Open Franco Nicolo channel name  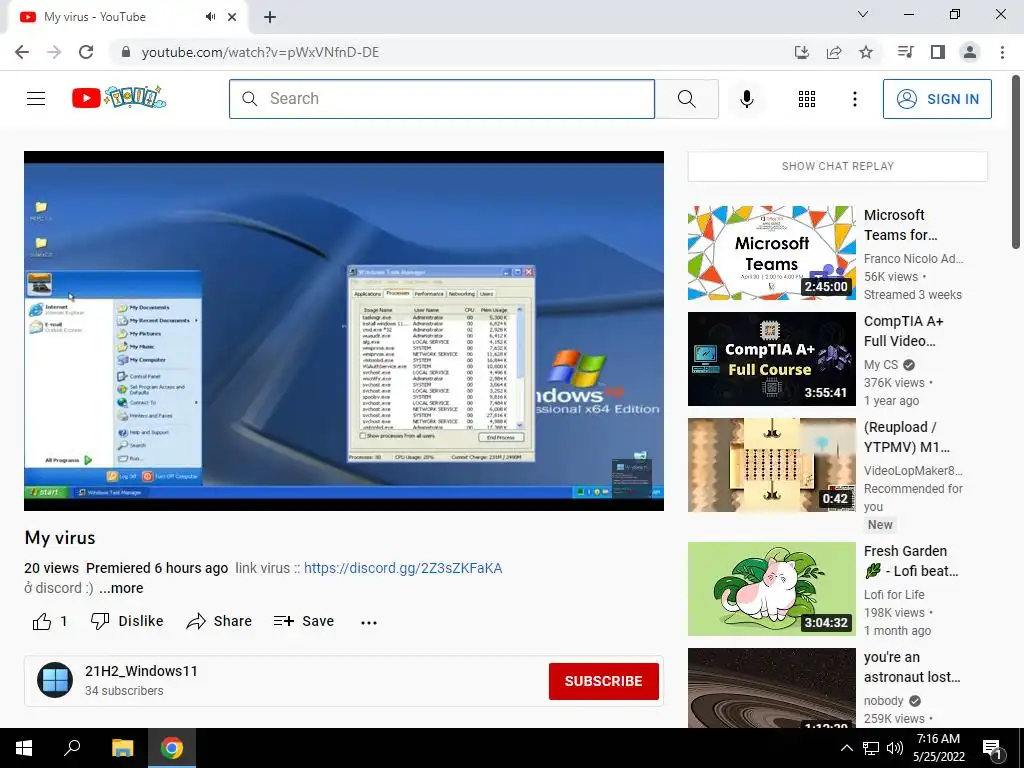(x=913, y=259)
